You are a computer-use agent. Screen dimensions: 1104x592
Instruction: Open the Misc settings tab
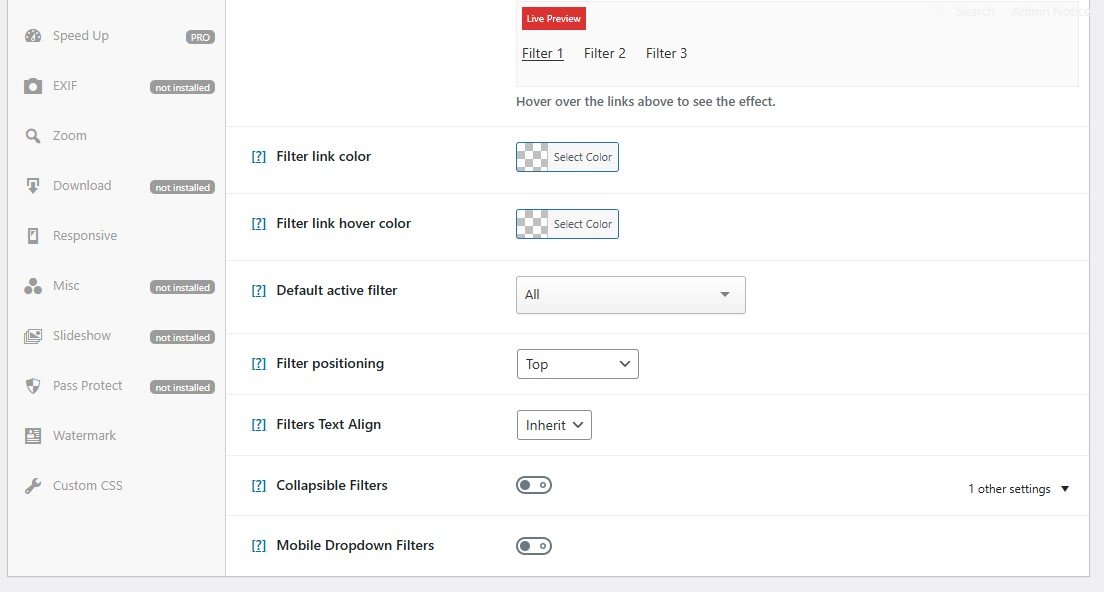point(66,286)
